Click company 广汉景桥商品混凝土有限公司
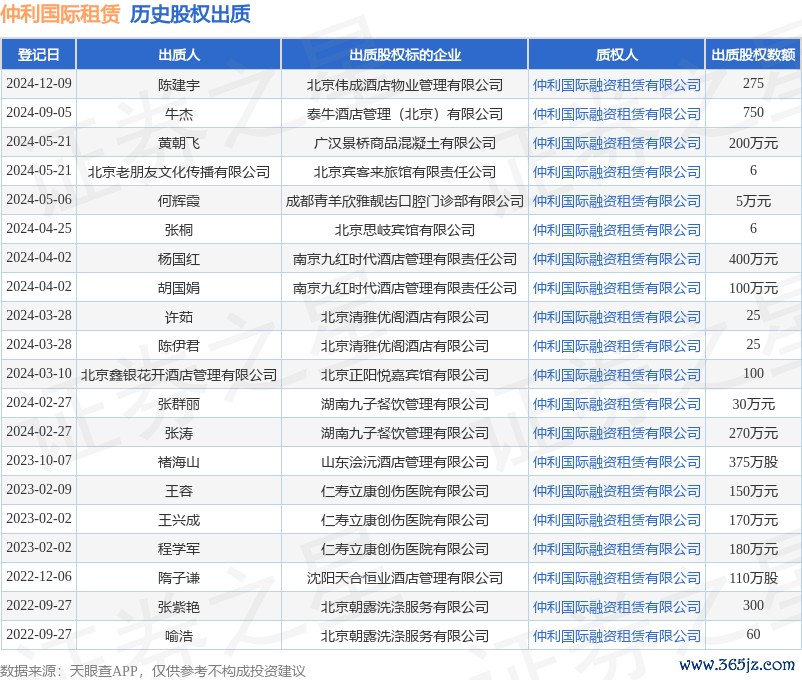Screen dimensions: 802x680 [405, 143]
